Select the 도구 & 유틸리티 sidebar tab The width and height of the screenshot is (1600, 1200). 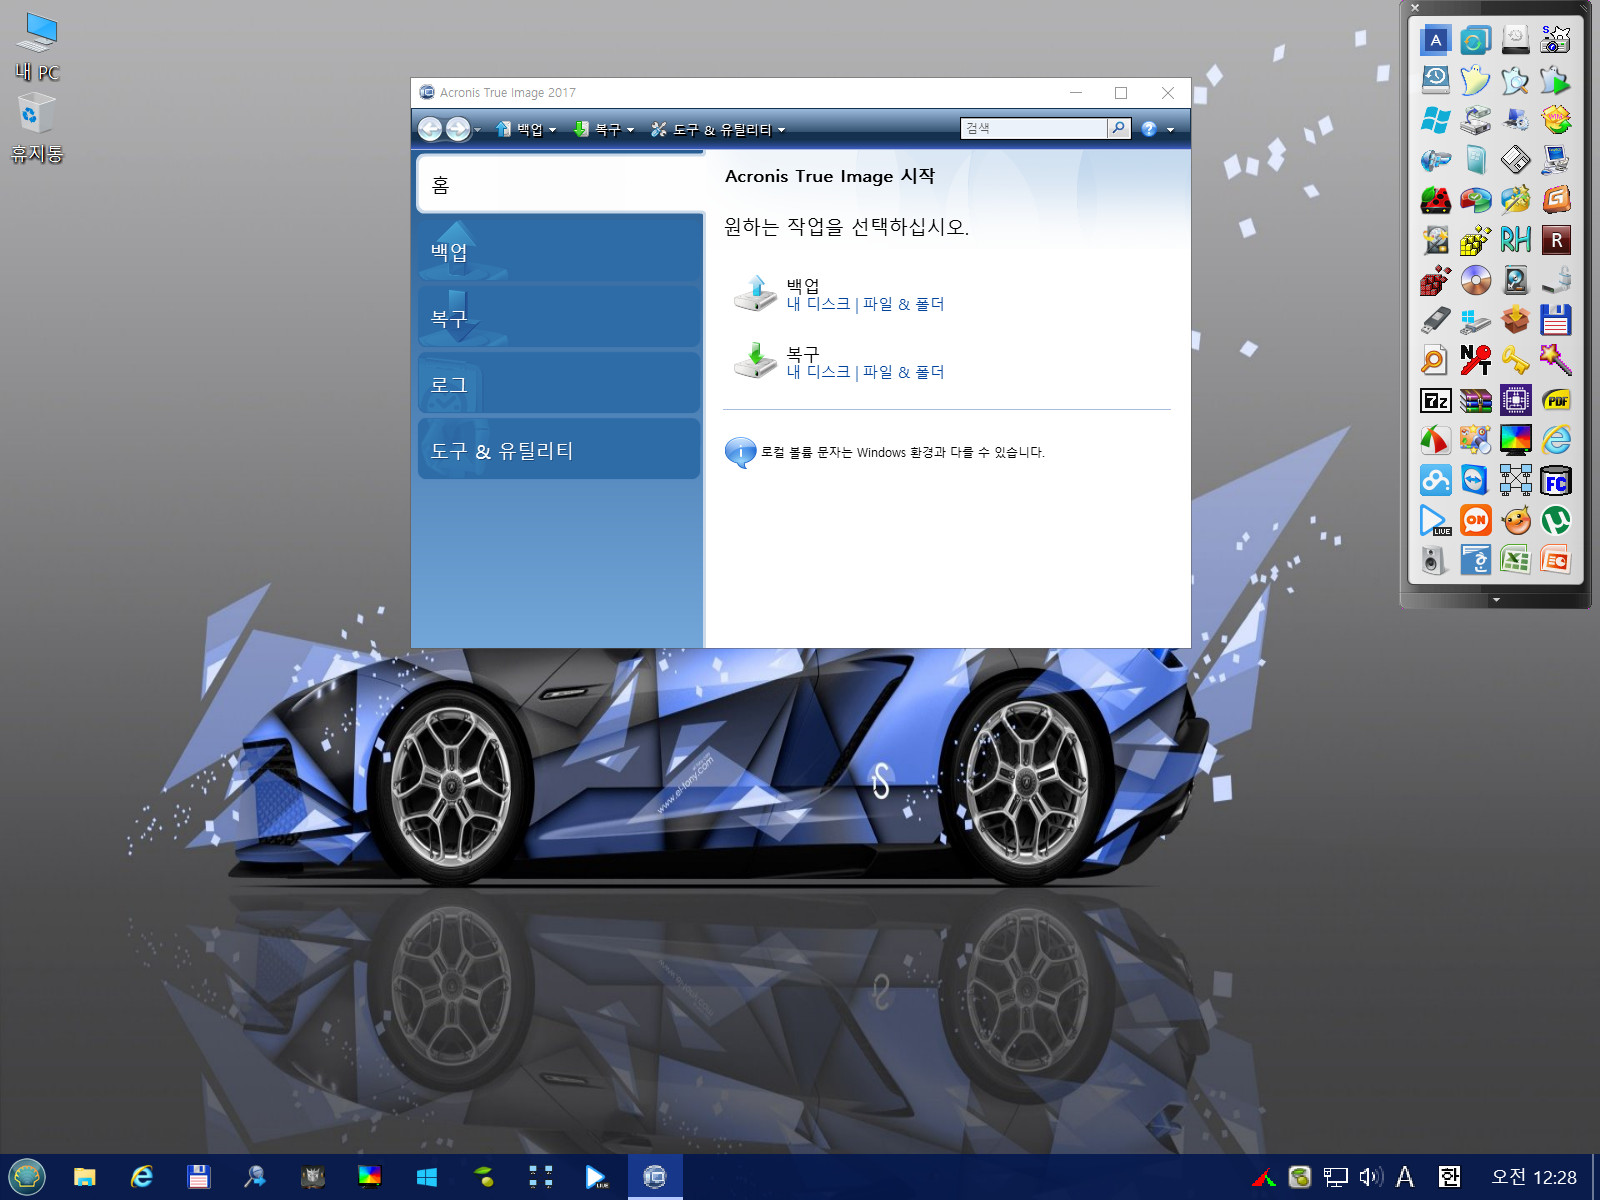[x=560, y=450]
